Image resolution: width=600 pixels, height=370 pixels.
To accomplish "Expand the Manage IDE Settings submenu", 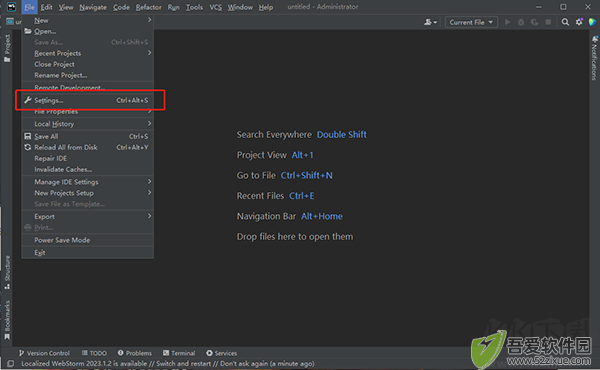I will point(88,182).
